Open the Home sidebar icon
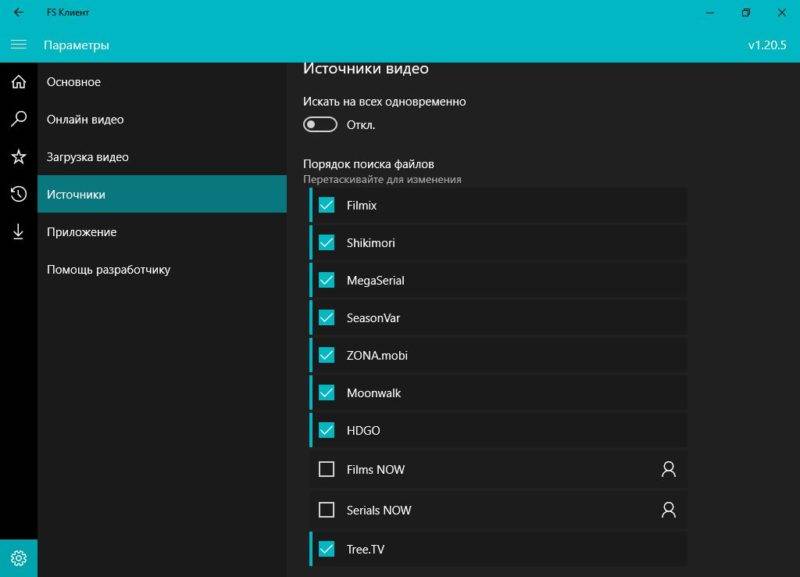The width and height of the screenshot is (800, 577). coord(18,82)
